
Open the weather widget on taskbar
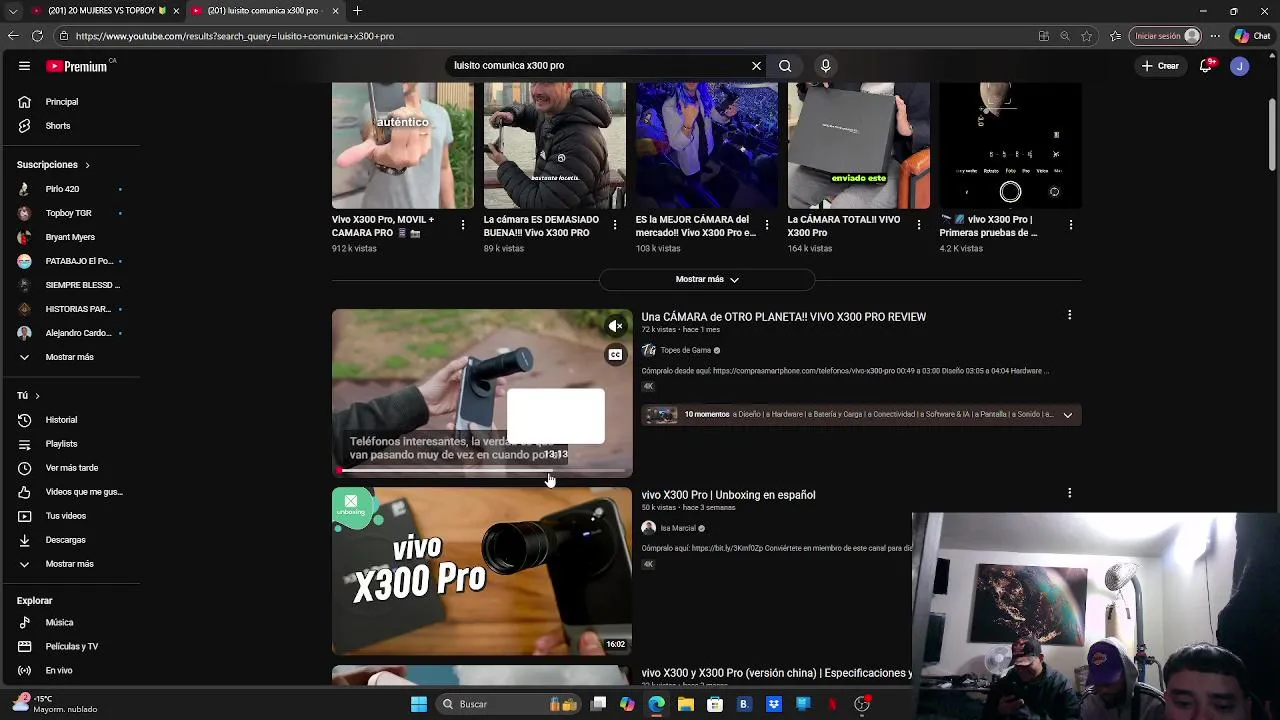[x=55, y=704]
